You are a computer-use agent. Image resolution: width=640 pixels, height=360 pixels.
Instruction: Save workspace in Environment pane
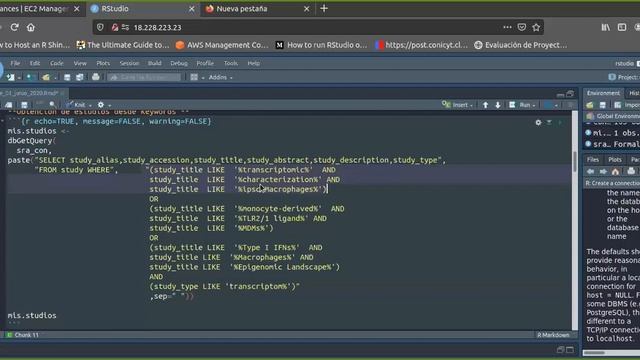click(x=602, y=105)
